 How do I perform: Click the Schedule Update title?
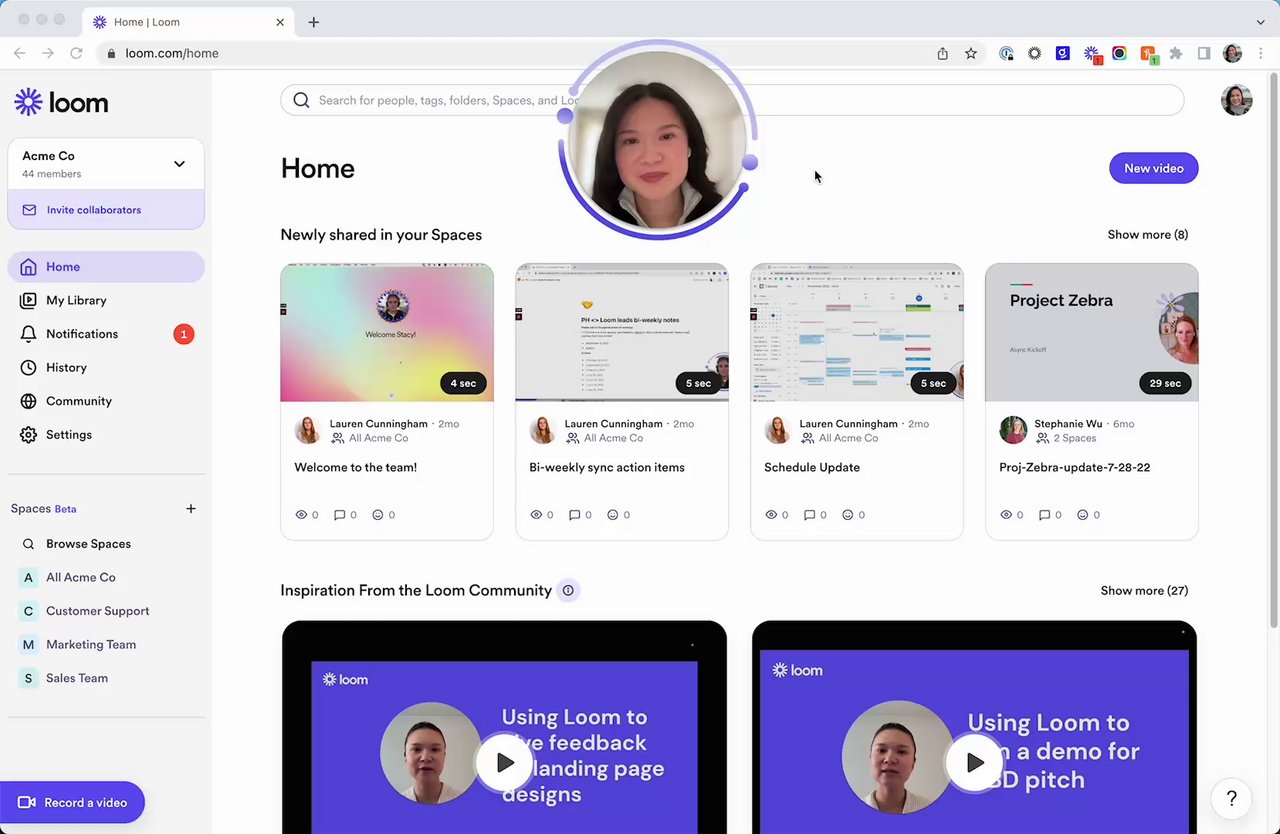point(811,467)
